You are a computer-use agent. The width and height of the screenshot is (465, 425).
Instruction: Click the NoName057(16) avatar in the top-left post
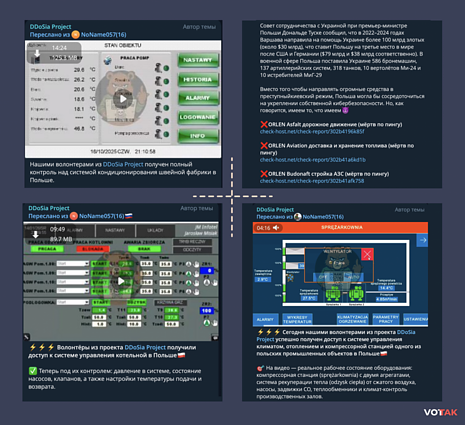(76, 35)
